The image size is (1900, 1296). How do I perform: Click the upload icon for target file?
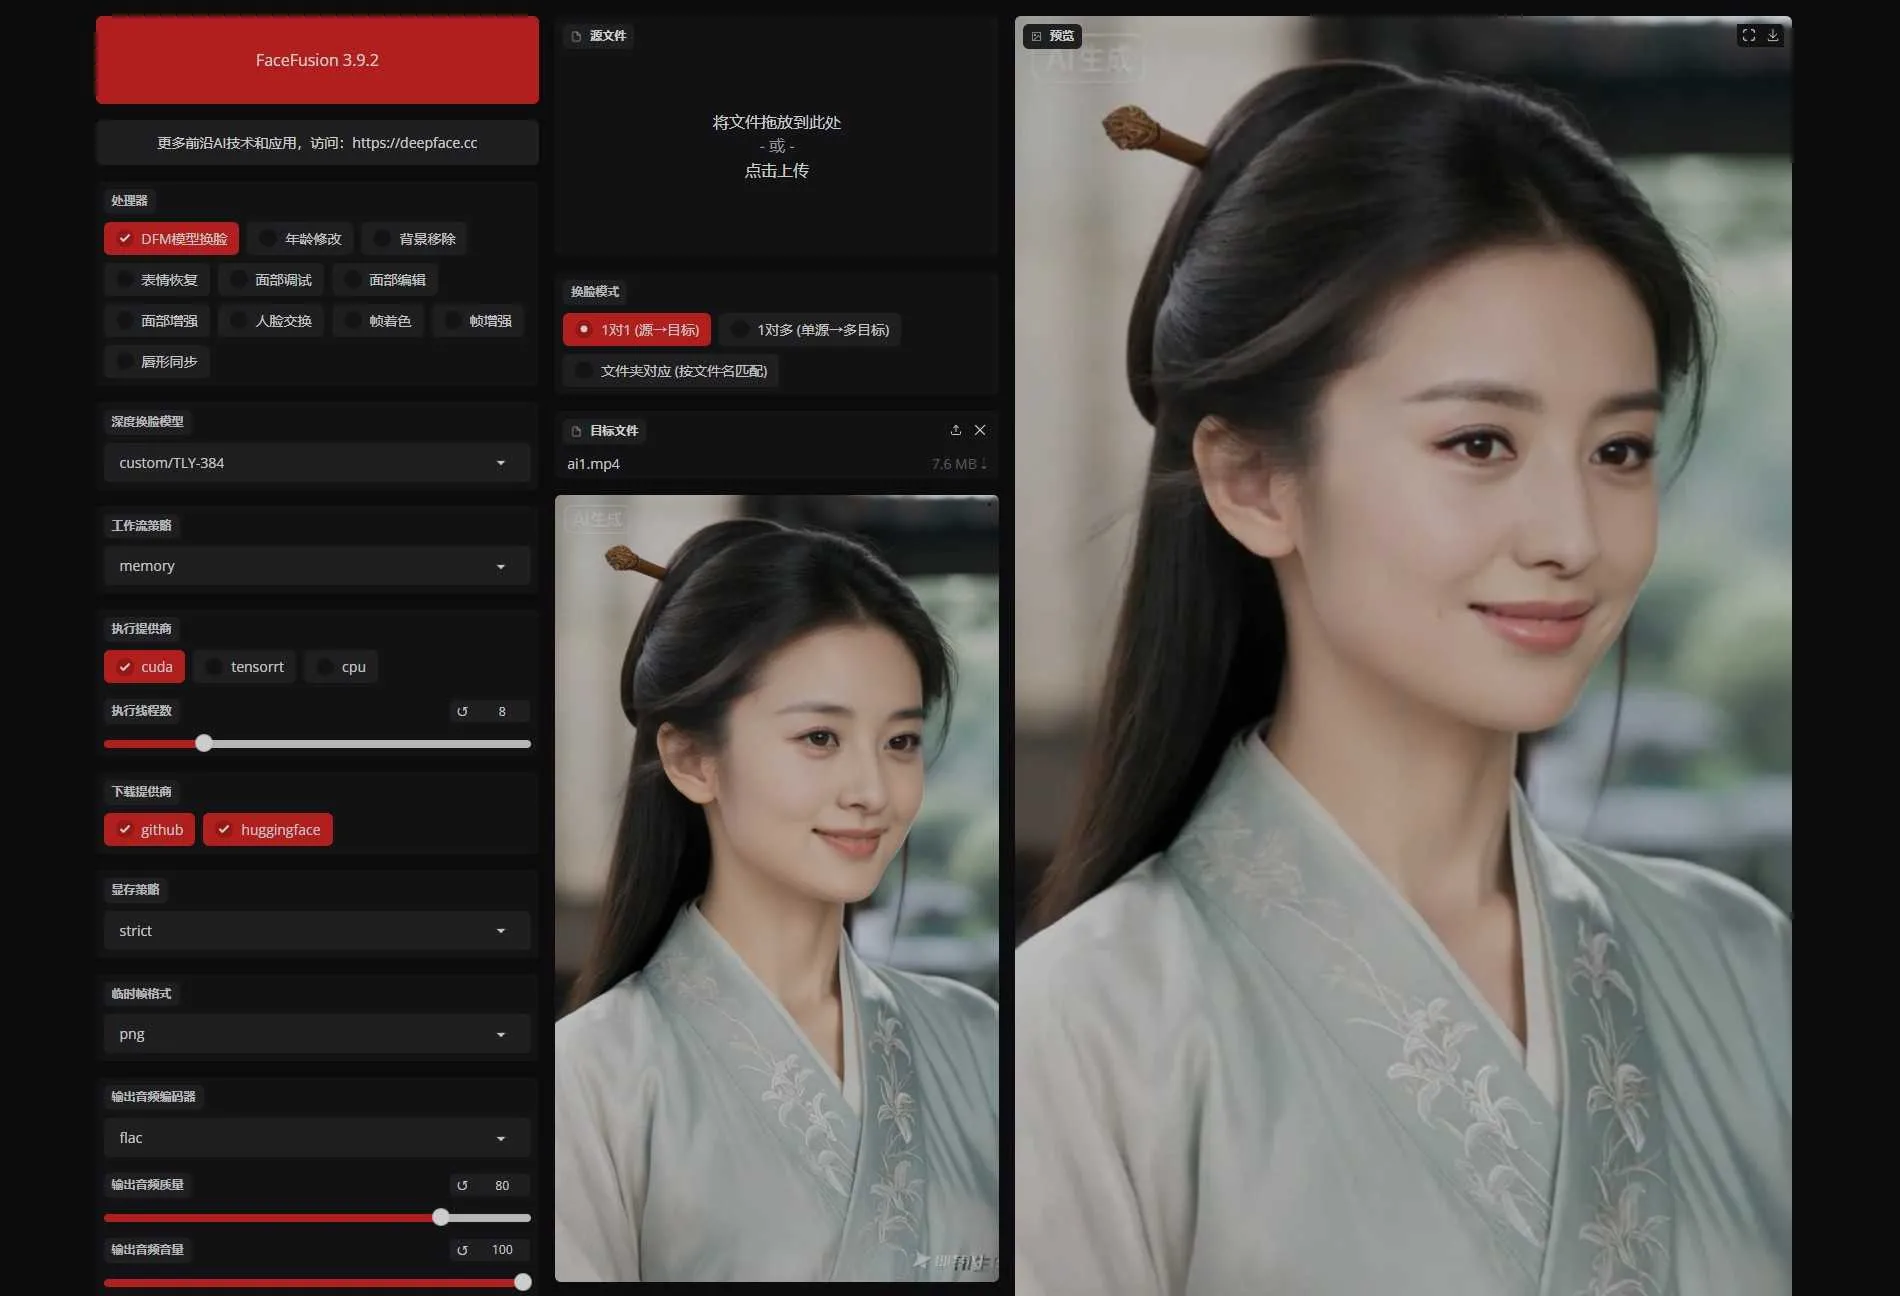pyautogui.click(x=956, y=430)
